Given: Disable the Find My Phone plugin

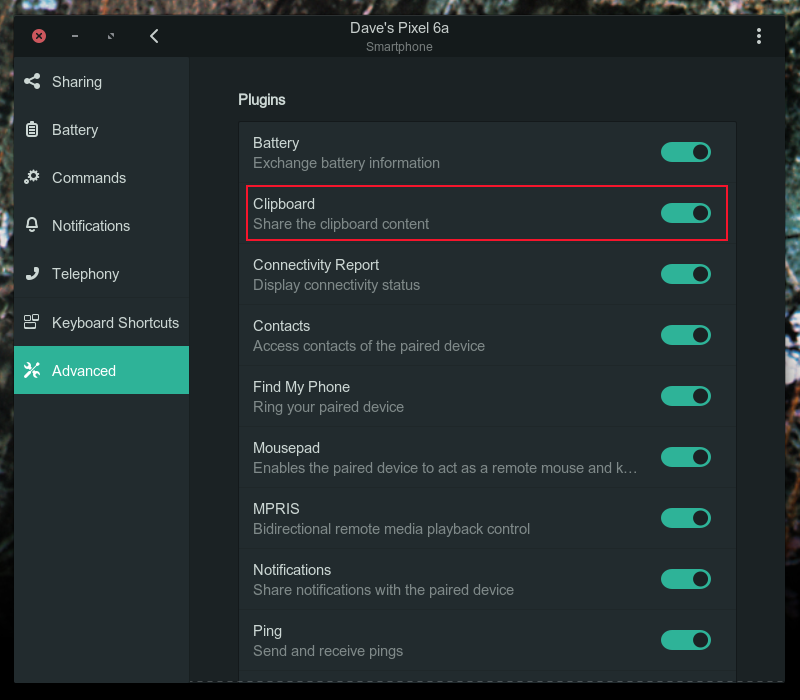Looking at the screenshot, I should (685, 396).
